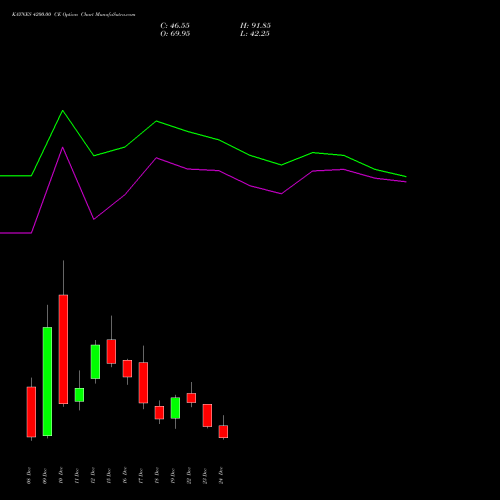Click the 22 Dec date label

click(x=189, y=476)
